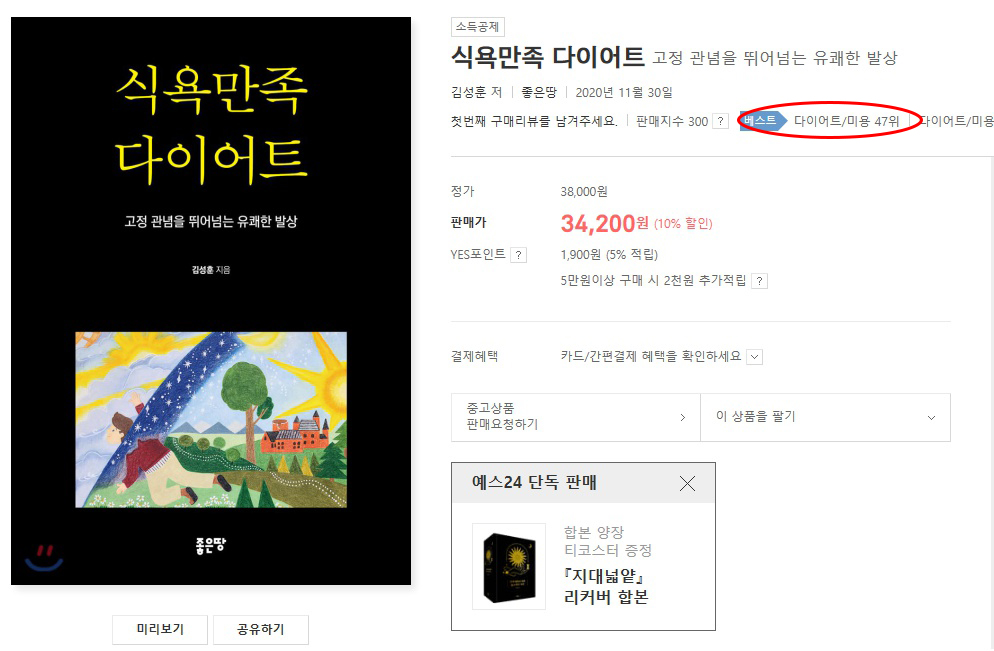Click the 미리보기 button
This screenshot has width=994, height=651.
[x=160, y=629]
